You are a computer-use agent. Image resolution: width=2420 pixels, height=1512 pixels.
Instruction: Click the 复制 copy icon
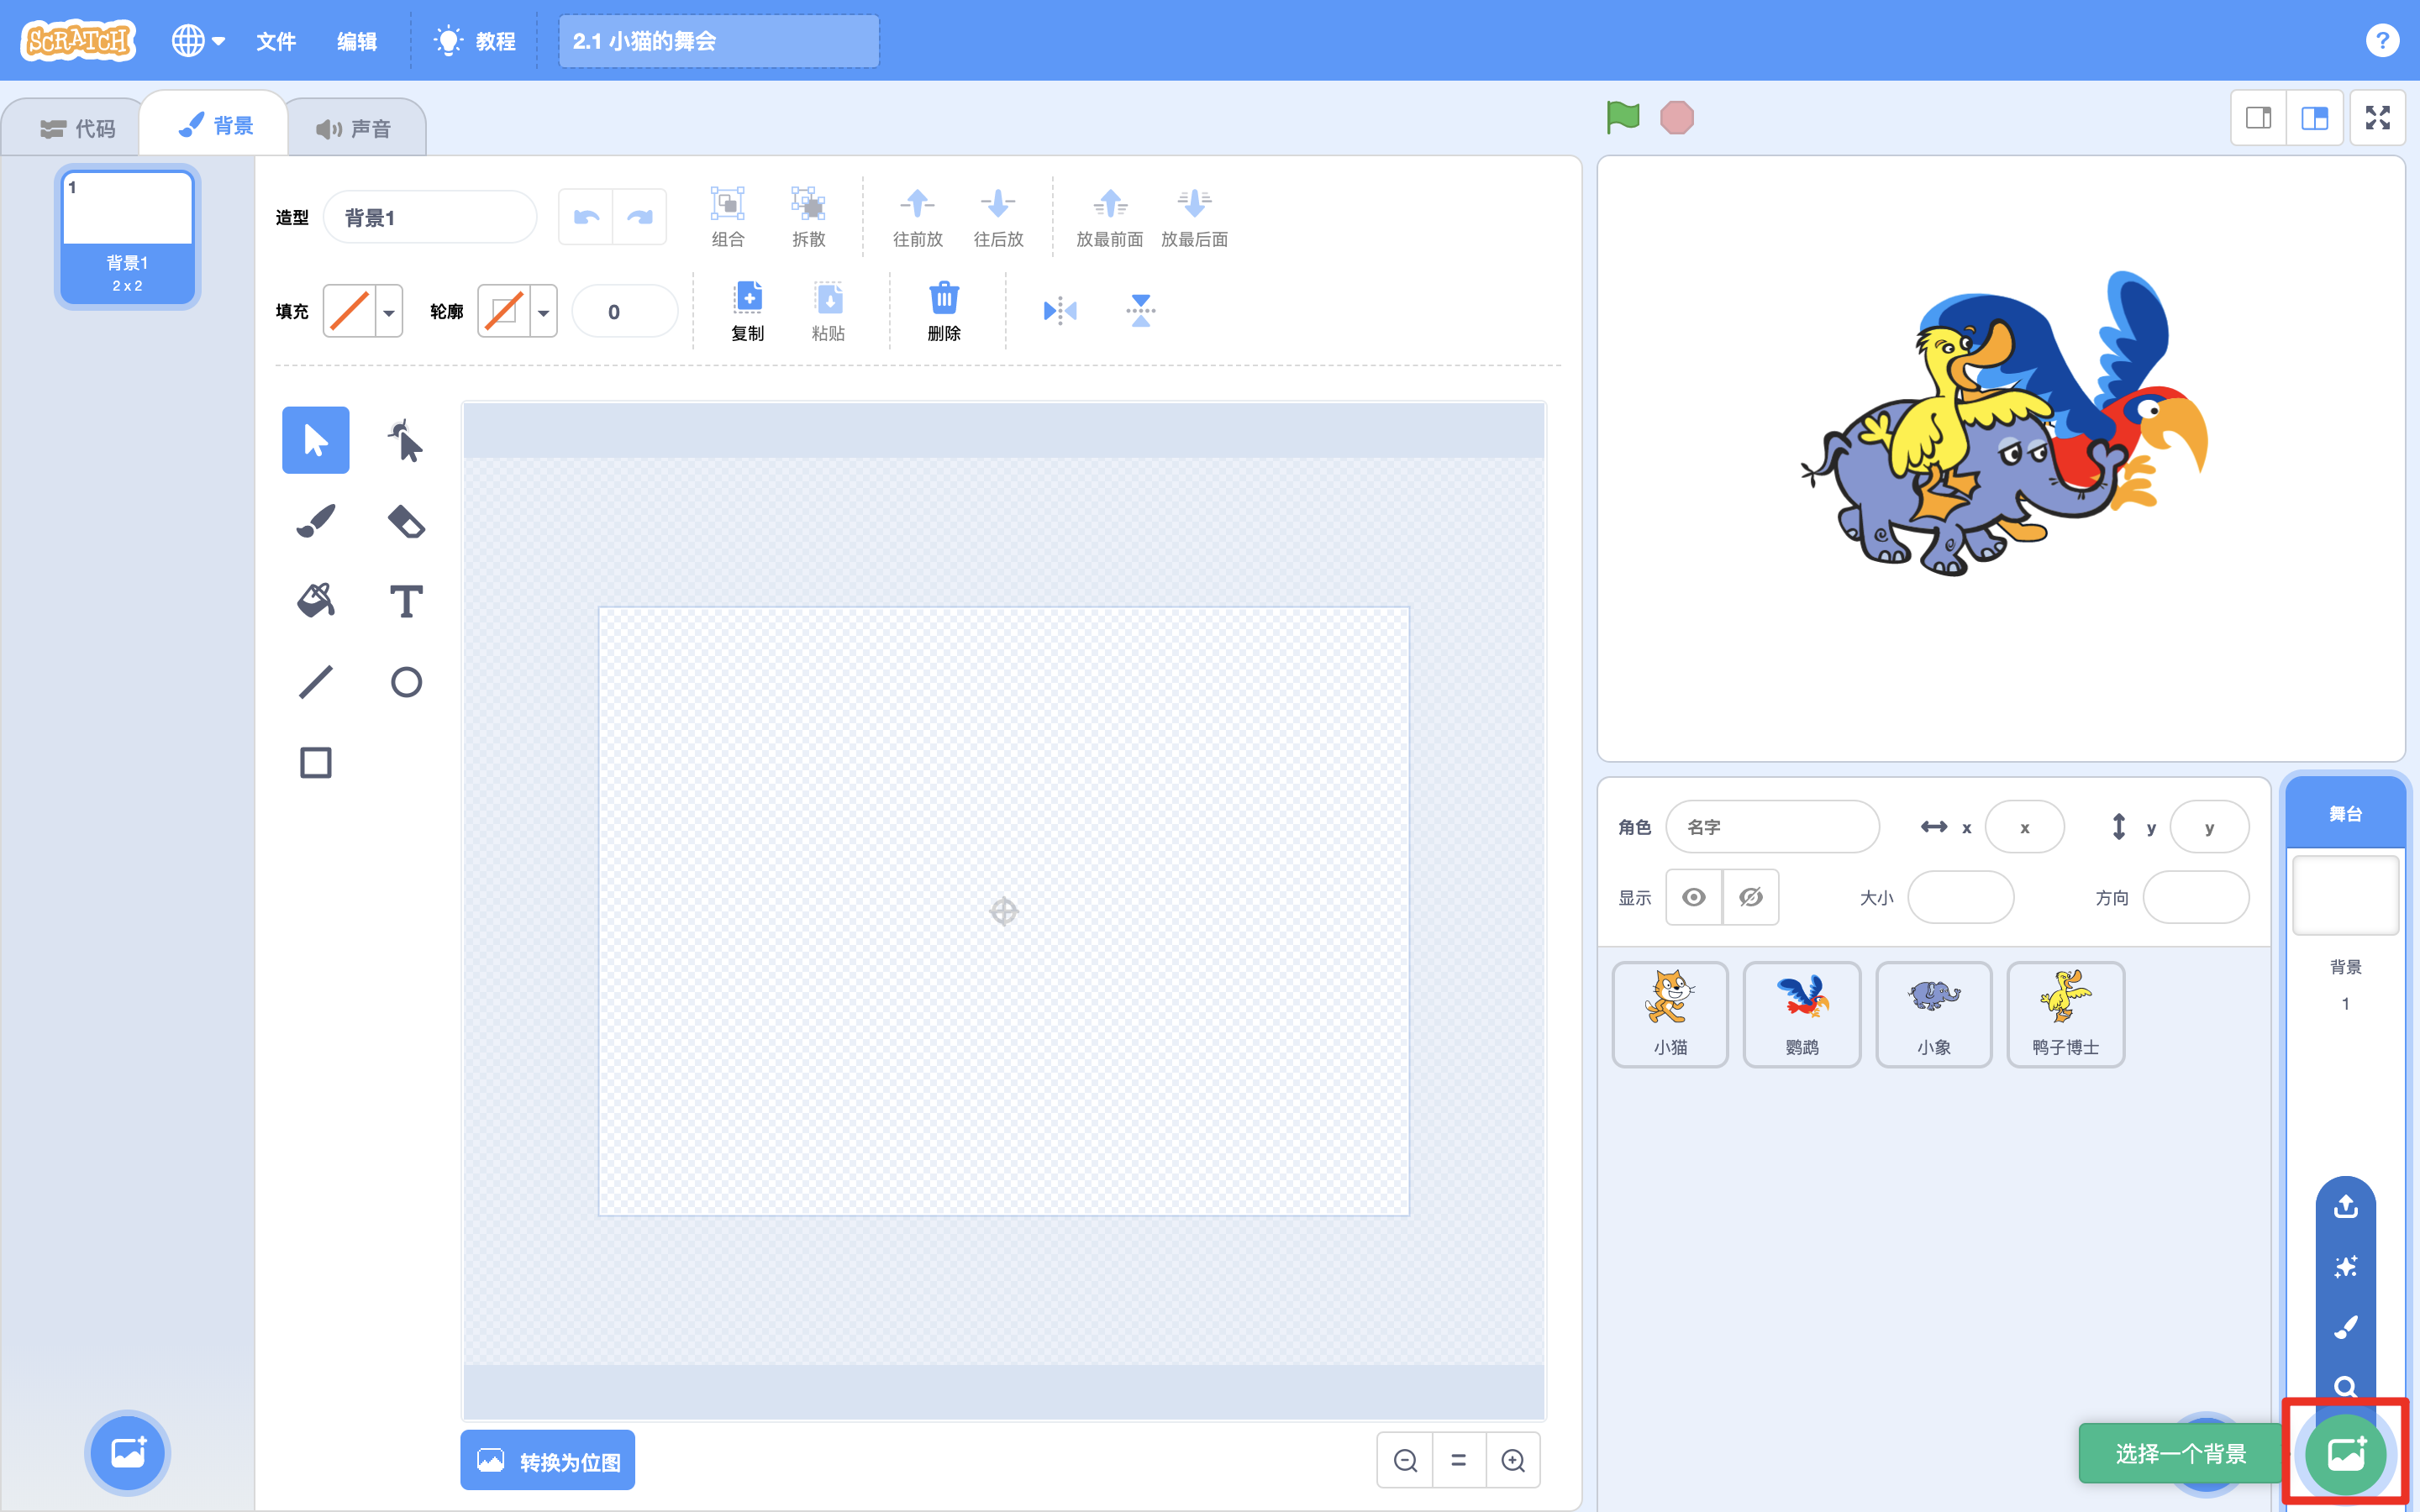point(748,298)
